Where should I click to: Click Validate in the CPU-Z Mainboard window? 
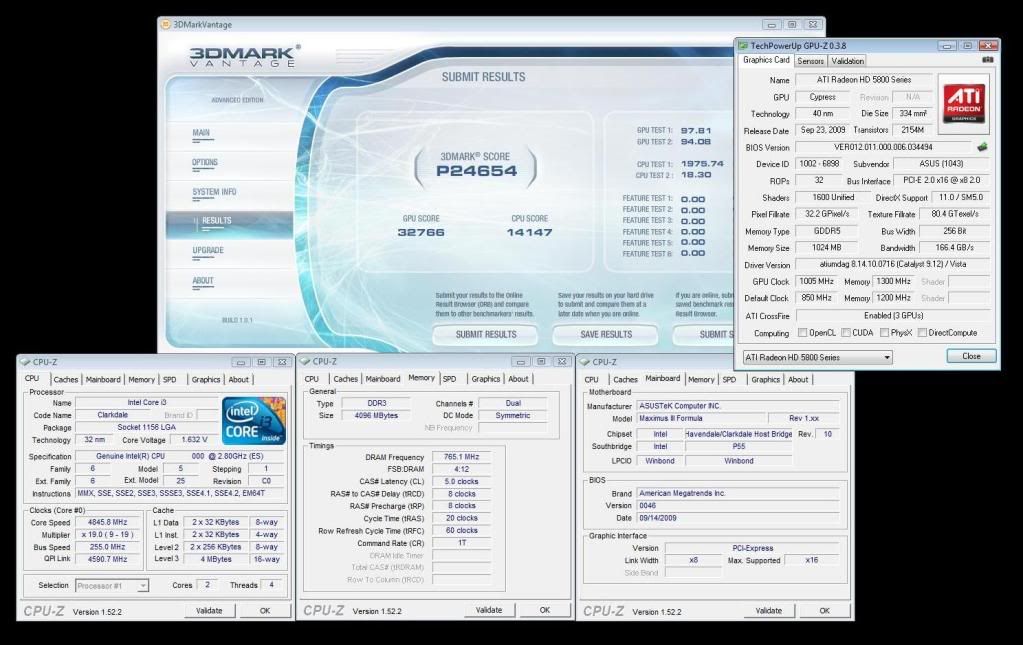click(769, 610)
